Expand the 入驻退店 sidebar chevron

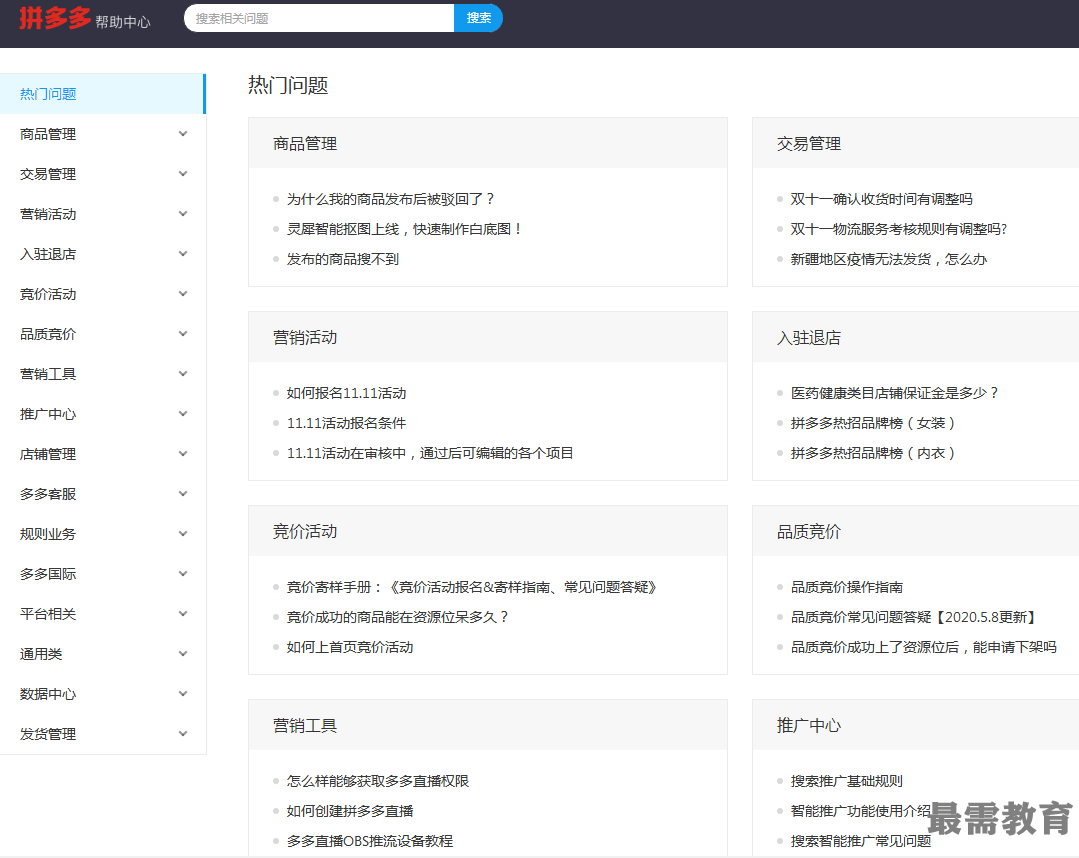[x=183, y=253]
